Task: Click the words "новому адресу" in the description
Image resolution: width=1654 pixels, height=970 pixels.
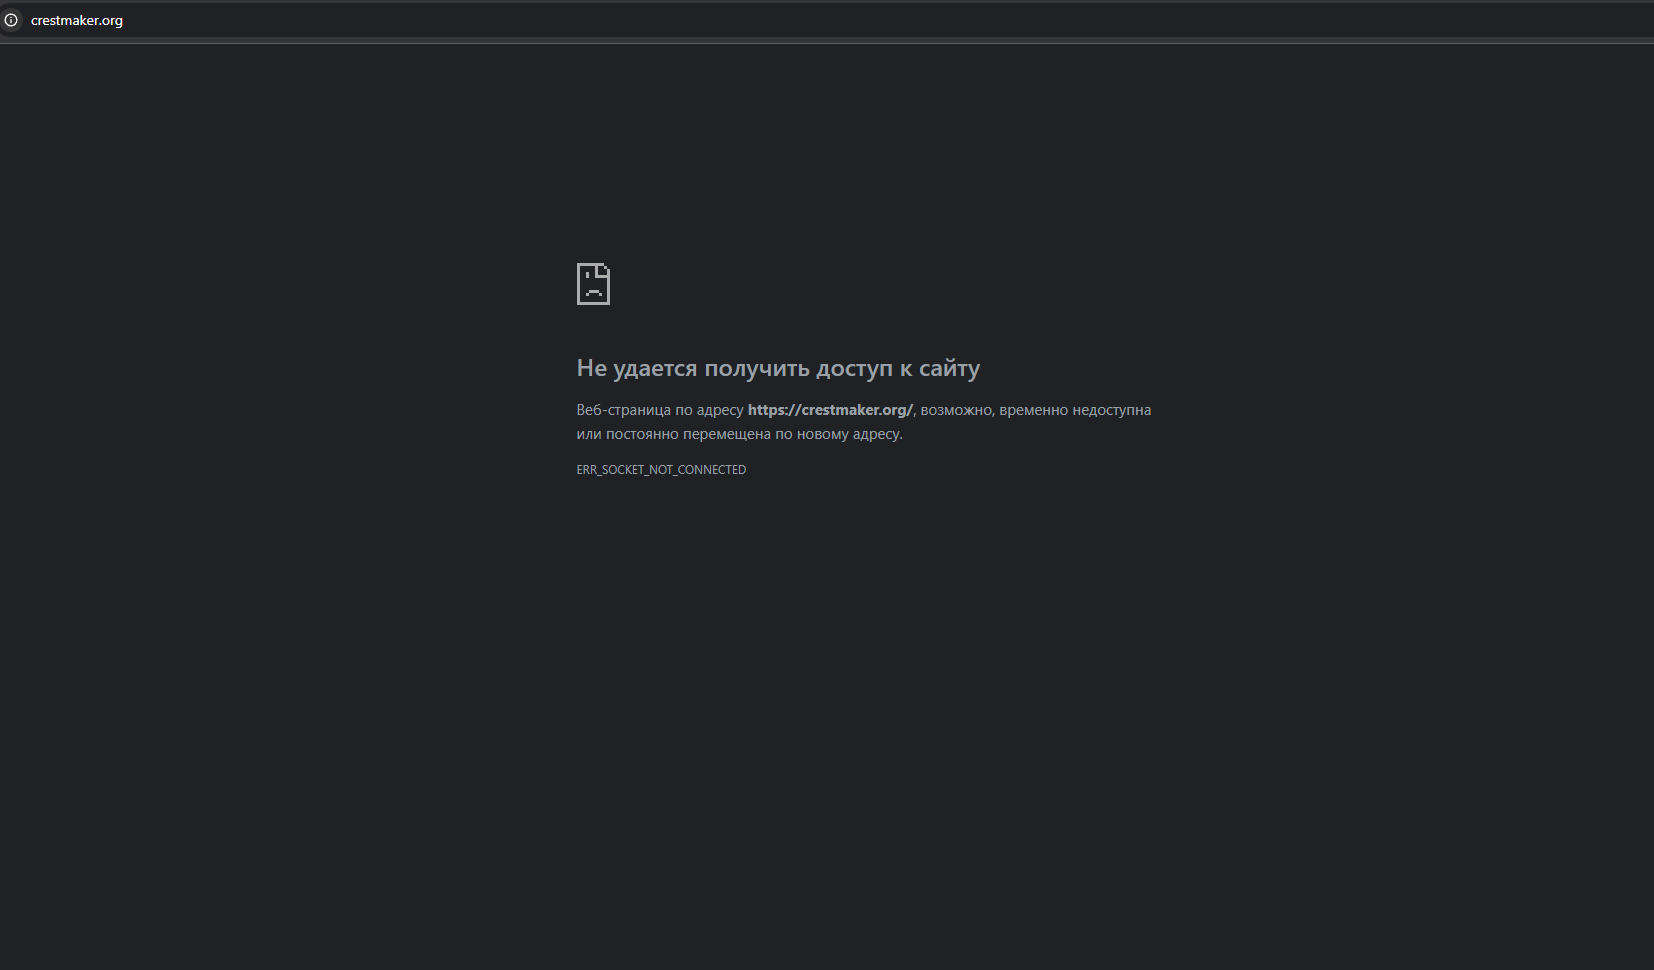Action: tap(849, 434)
